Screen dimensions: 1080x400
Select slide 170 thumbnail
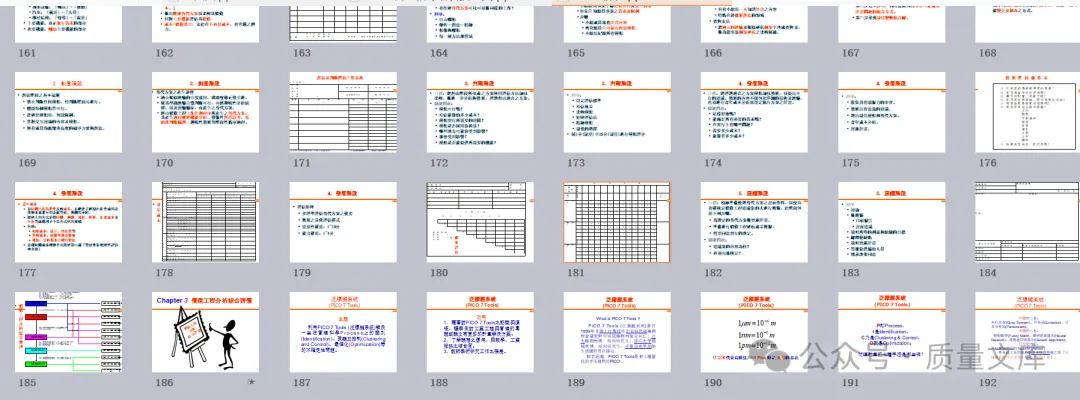point(205,112)
